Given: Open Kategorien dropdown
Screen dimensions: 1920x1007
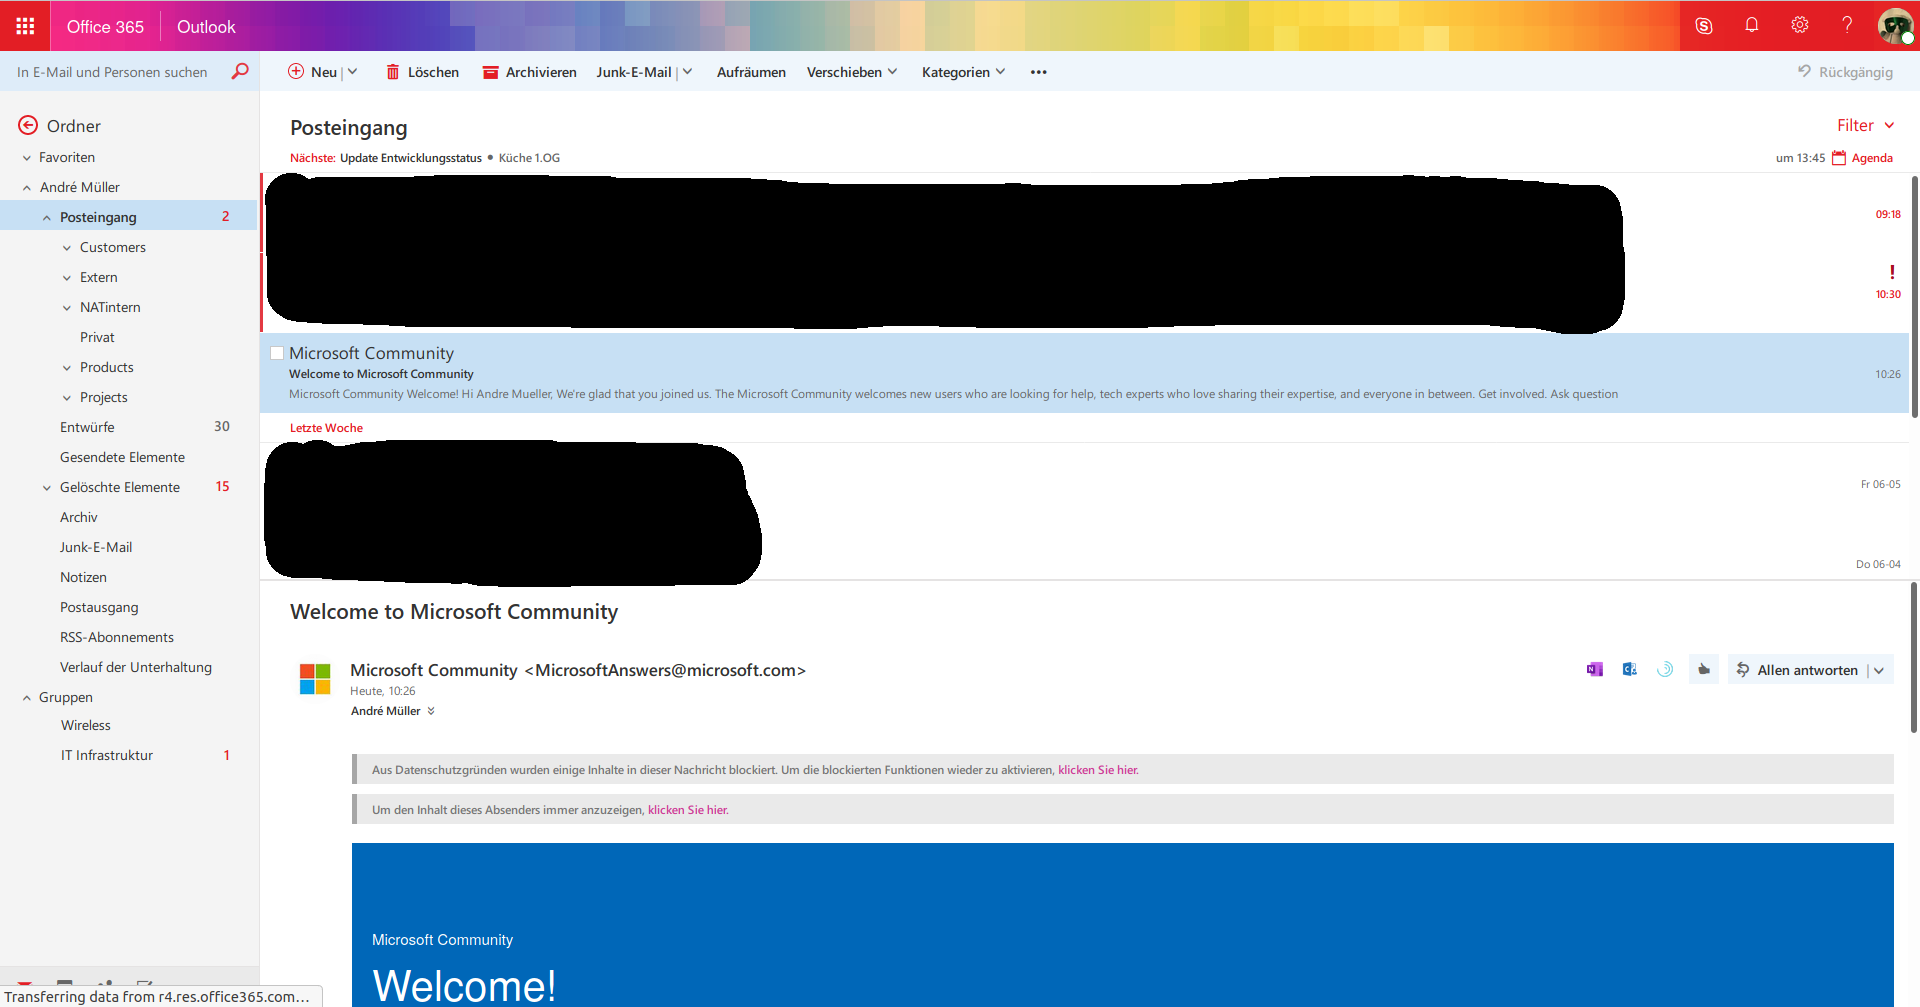Looking at the screenshot, I should [963, 72].
